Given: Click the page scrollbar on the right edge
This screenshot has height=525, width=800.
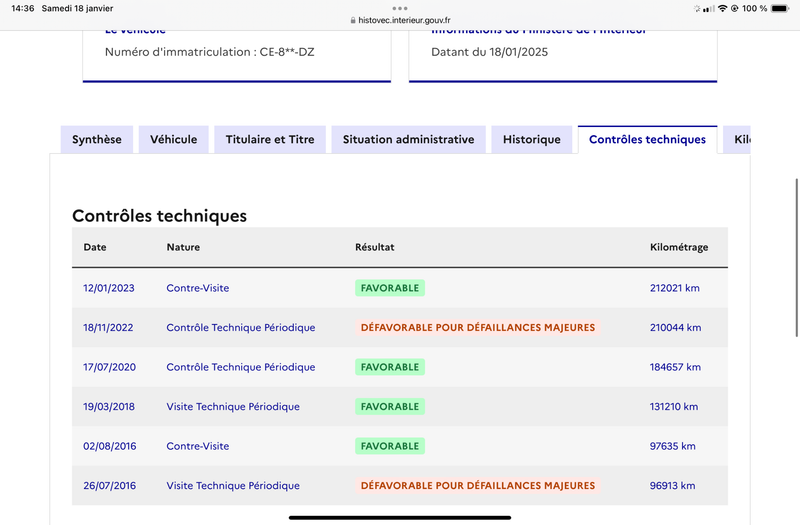Looking at the screenshot, I should pyautogui.click(x=796, y=258).
